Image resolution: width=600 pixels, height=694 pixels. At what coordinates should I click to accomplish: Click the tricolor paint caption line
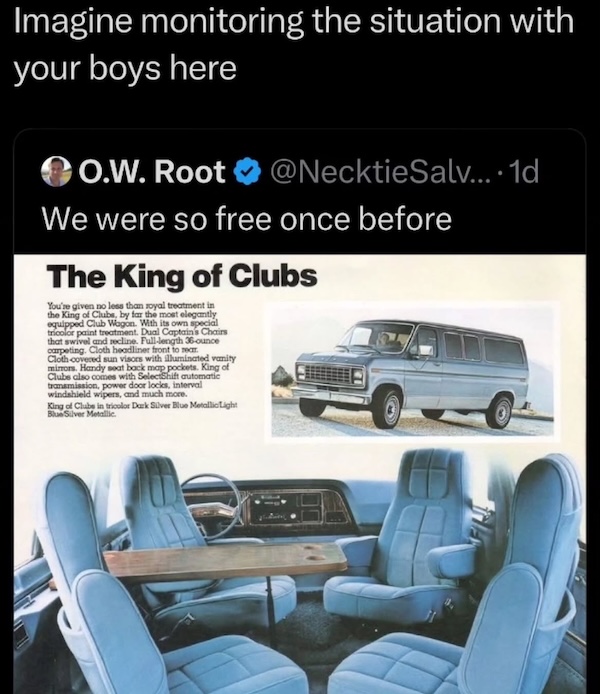coord(142,409)
